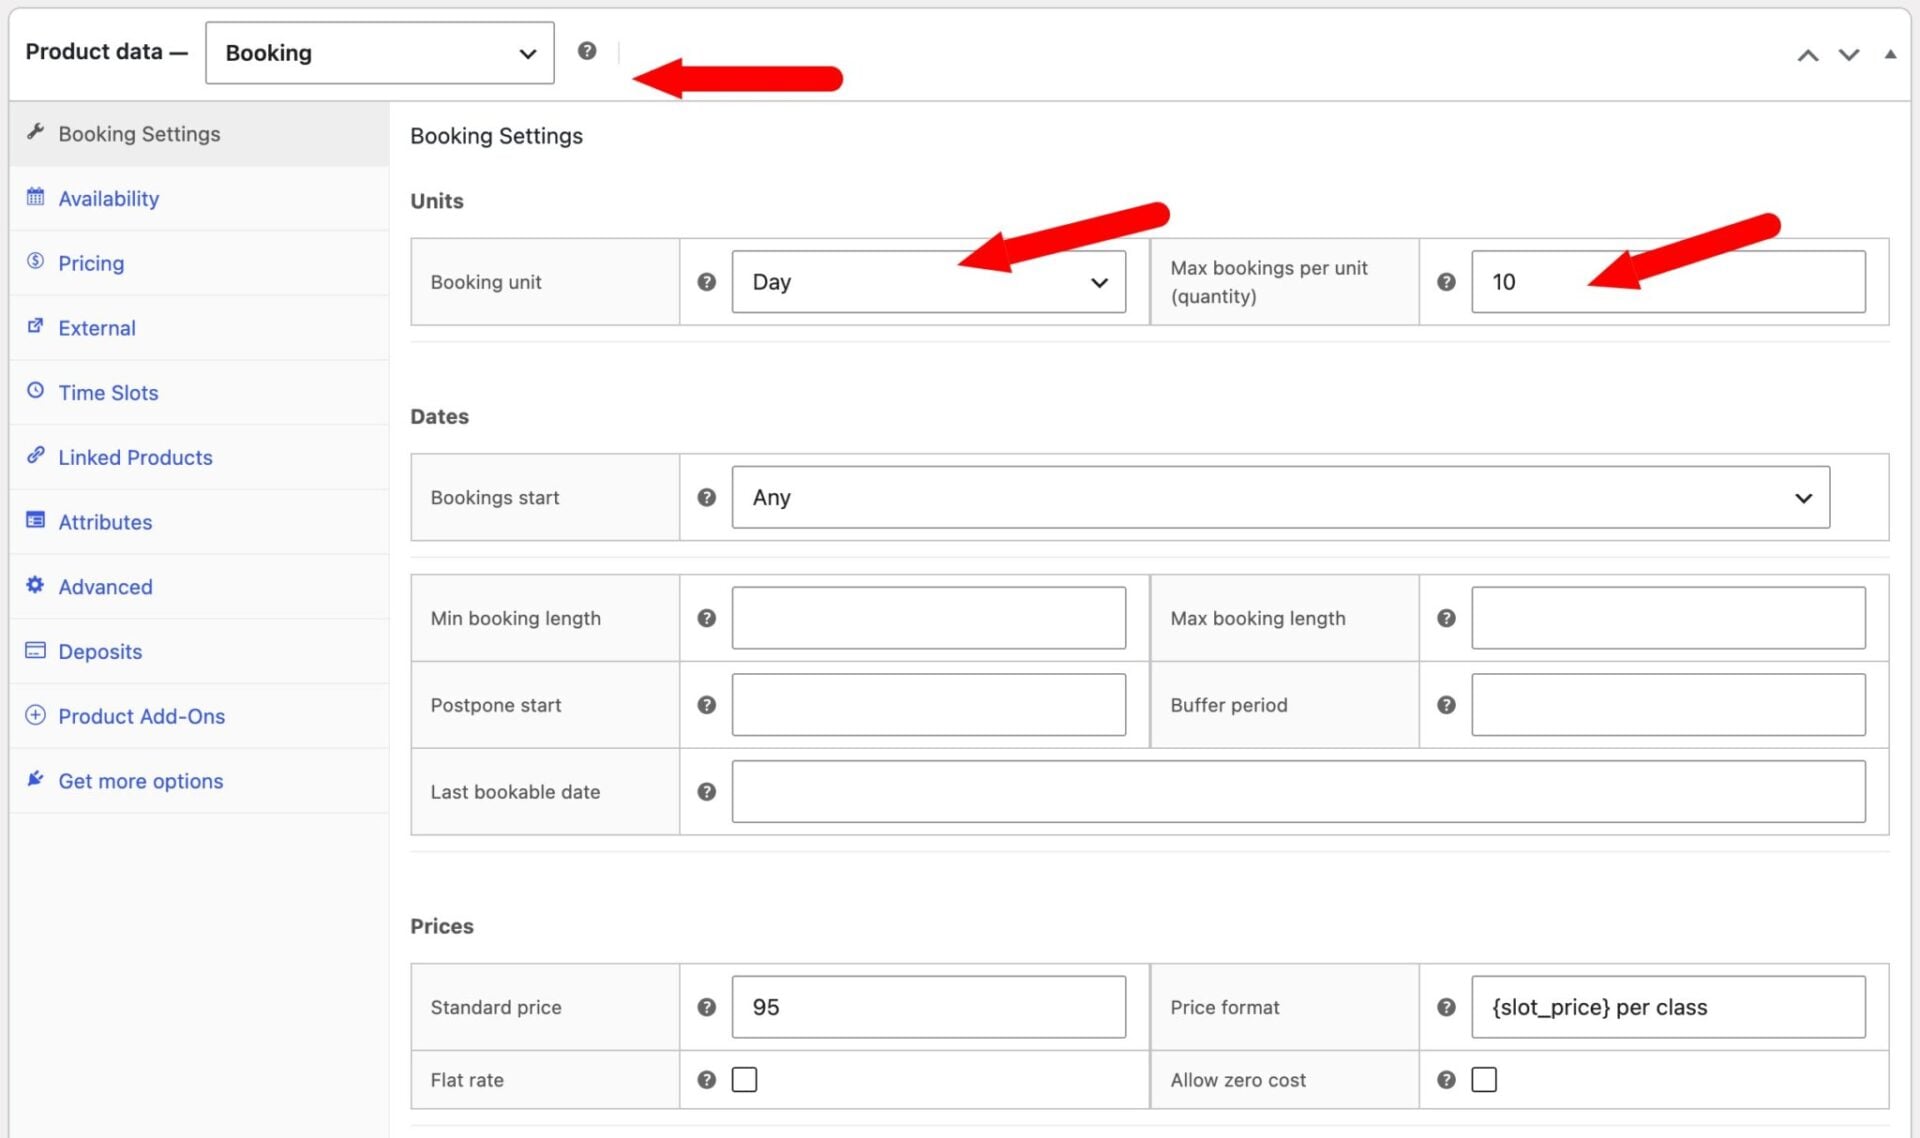Switch to the Attributes tab
Viewport: 1920px width, 1138px height.
pos(199,522)
